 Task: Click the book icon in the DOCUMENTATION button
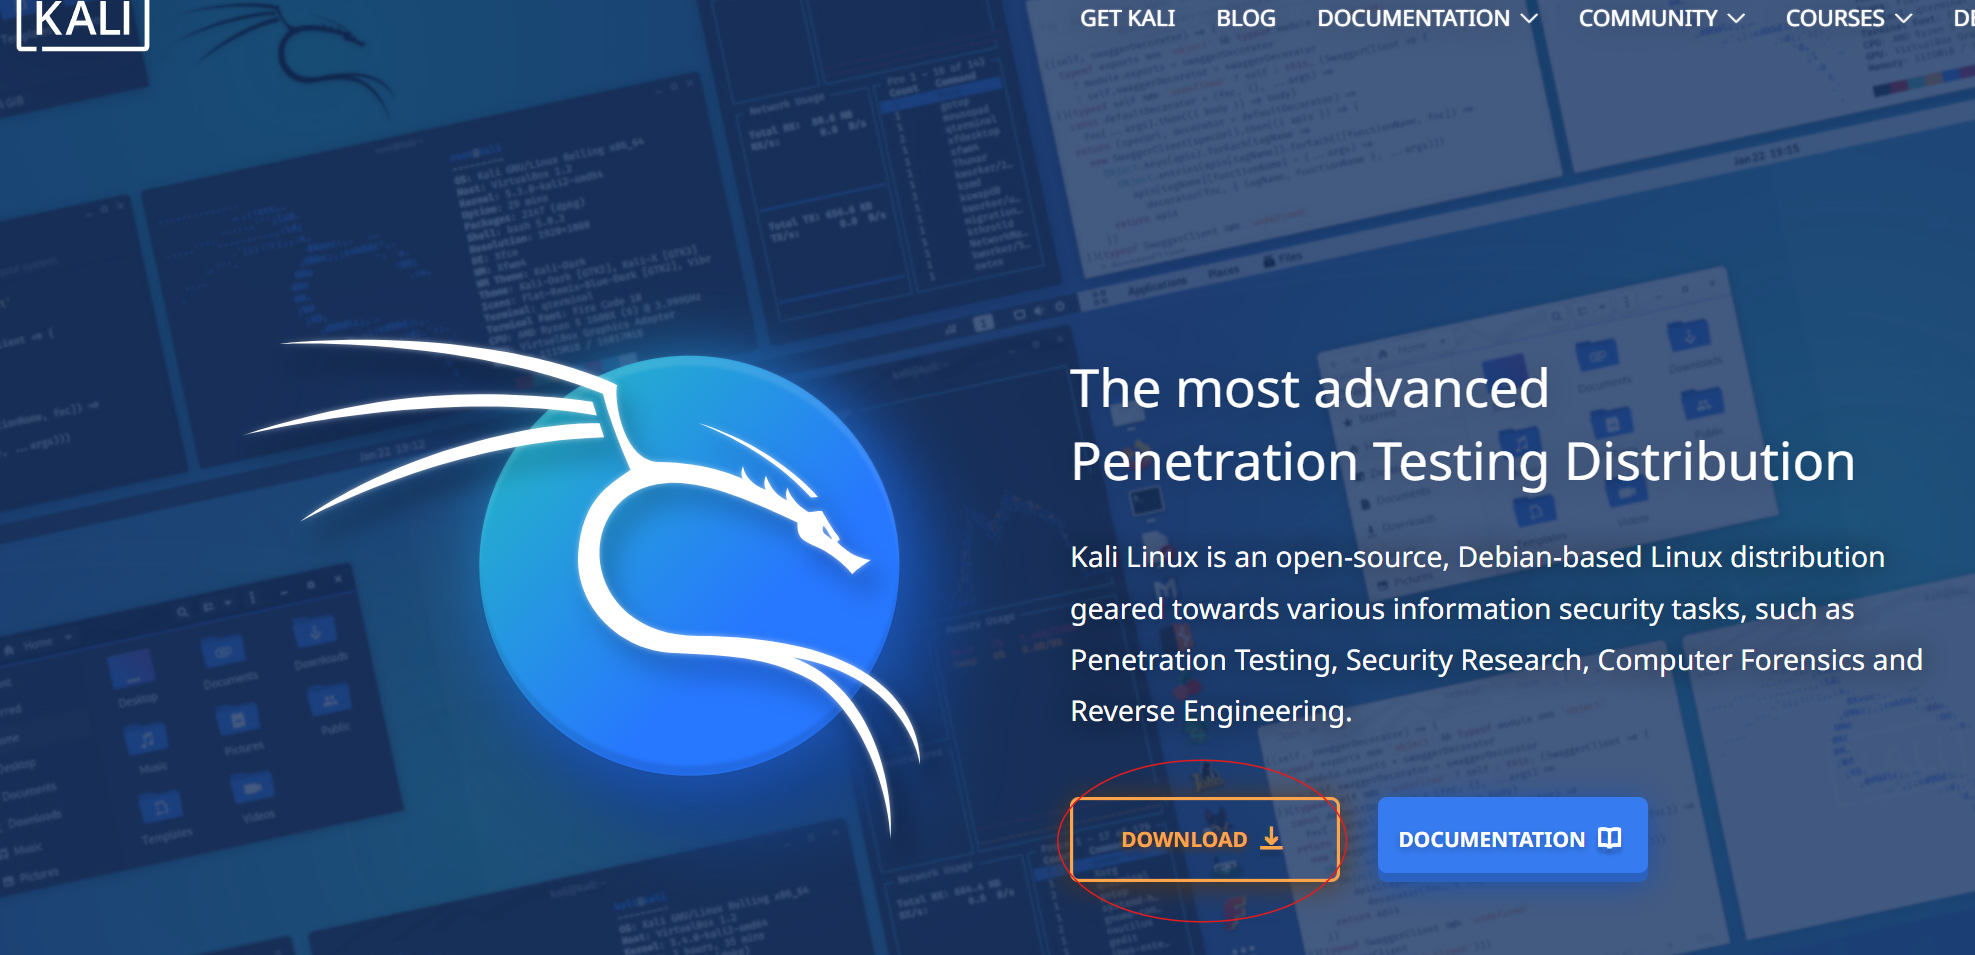(x=1609, y=838)
